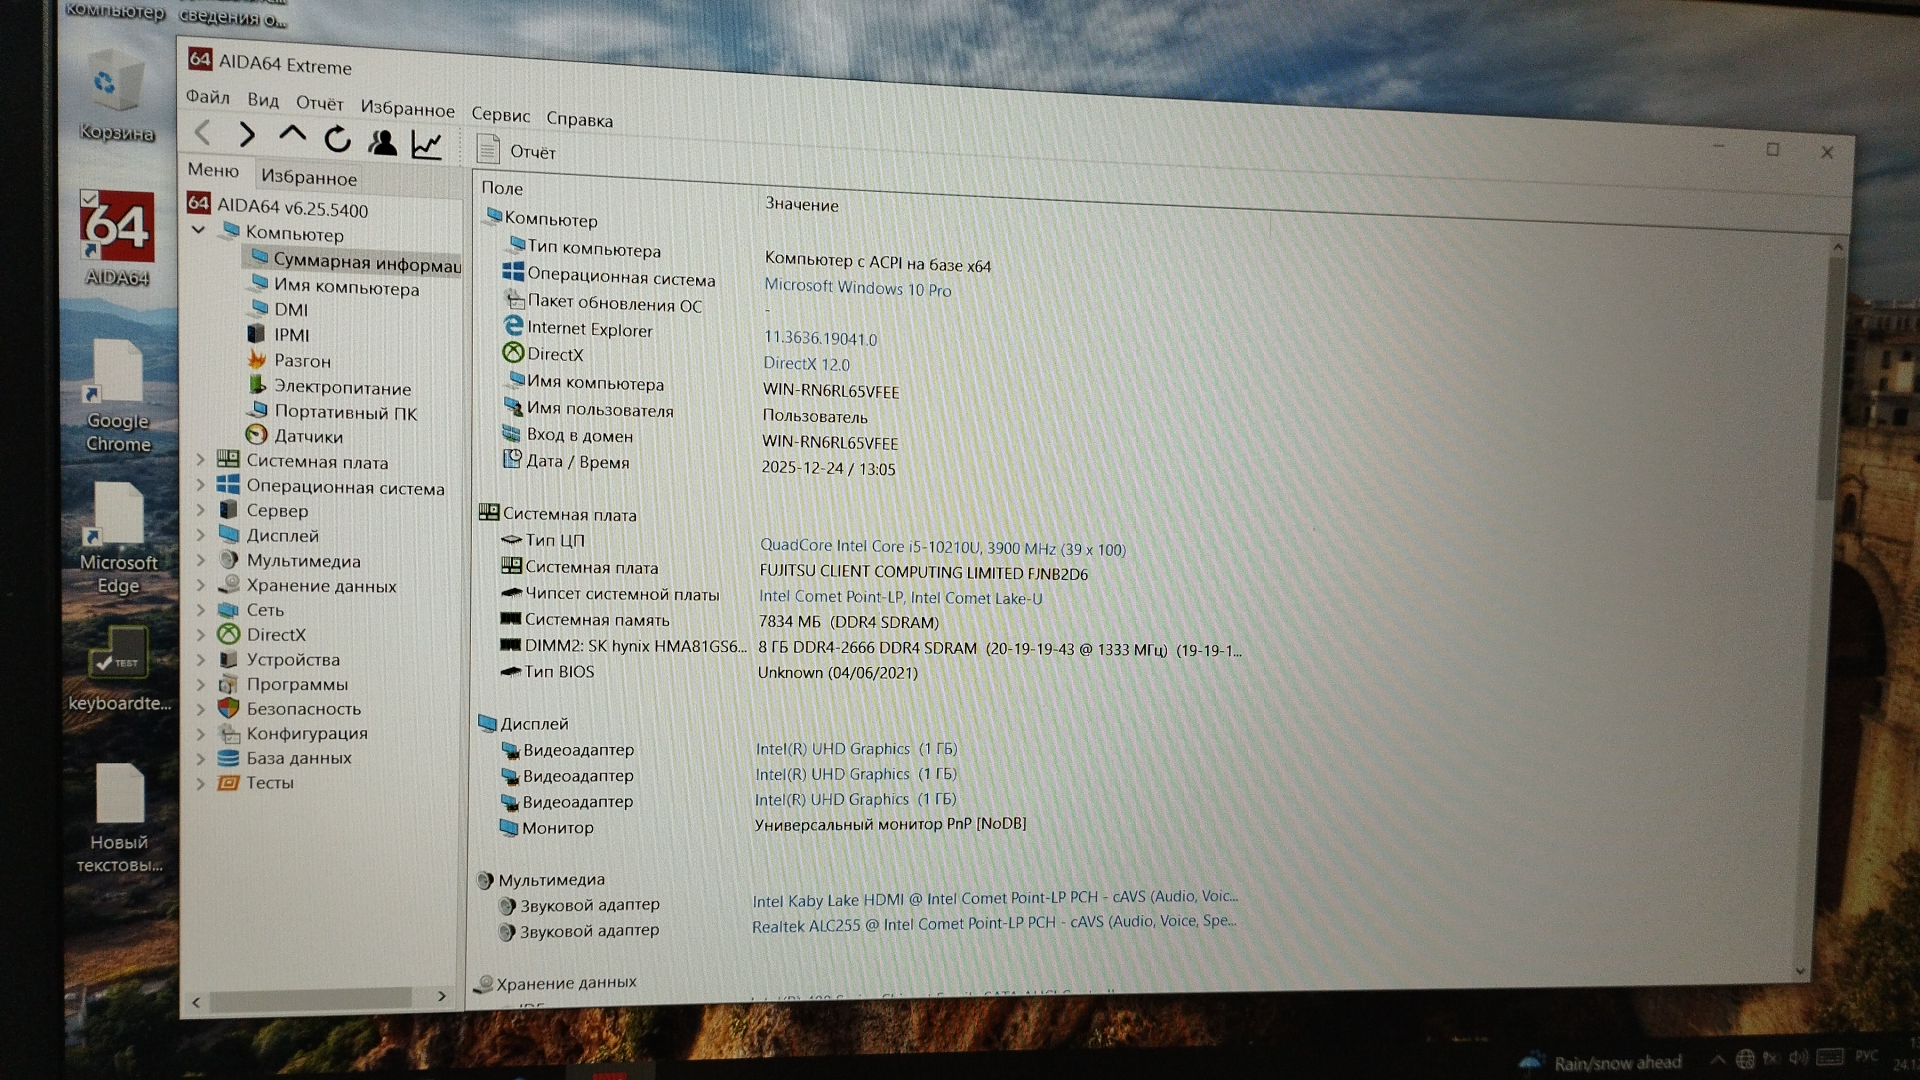1920x1080 pixels.
Task: Click the Refresh toolbar icon
Action: click(x=338, y=139)
